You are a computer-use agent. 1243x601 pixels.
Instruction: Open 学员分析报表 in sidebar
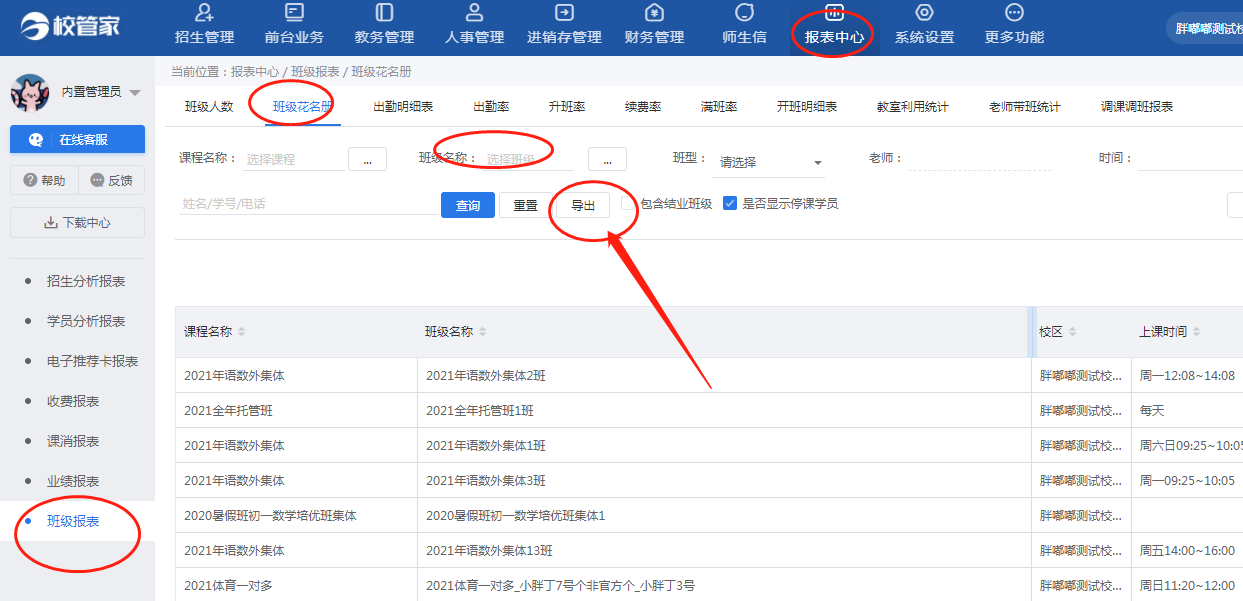(86, 321)
